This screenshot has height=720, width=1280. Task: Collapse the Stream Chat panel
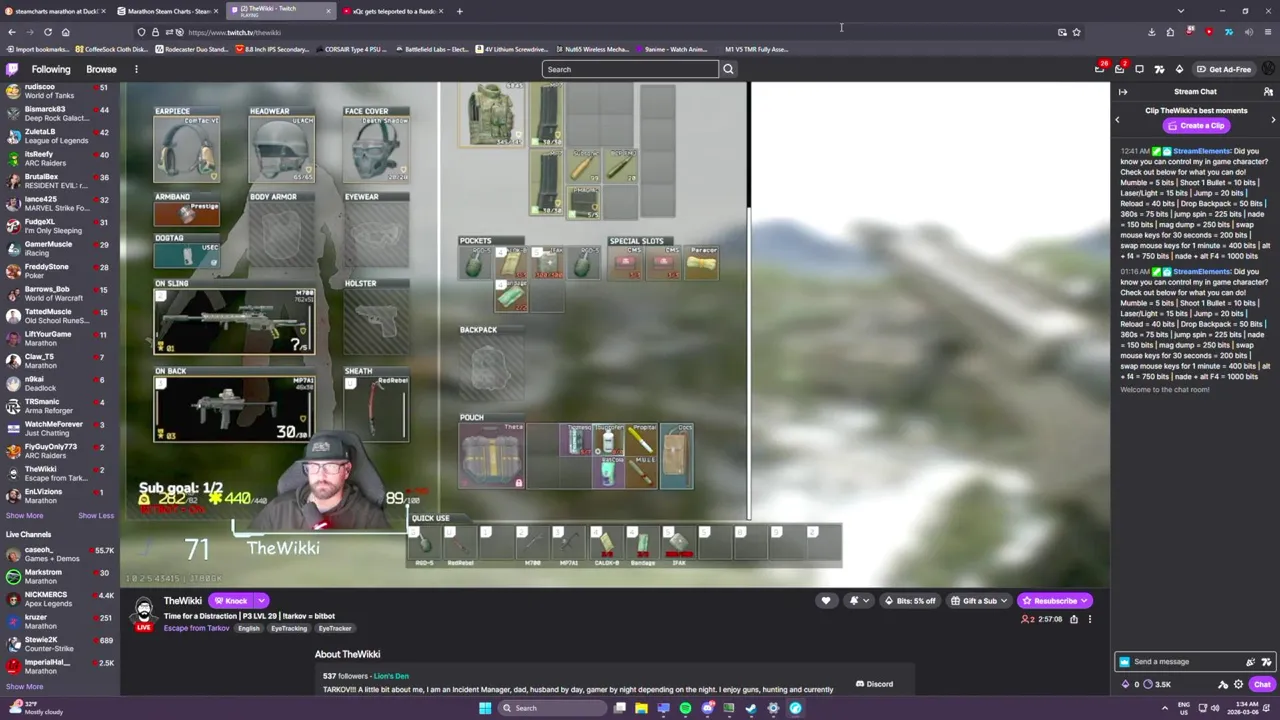(x=1123, y=91)
